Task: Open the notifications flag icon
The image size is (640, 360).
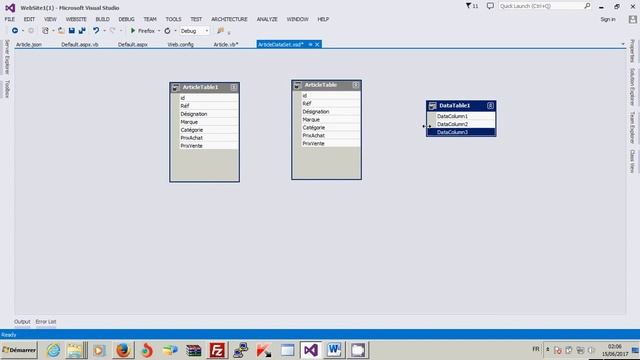Action: [x=469, y=6]
